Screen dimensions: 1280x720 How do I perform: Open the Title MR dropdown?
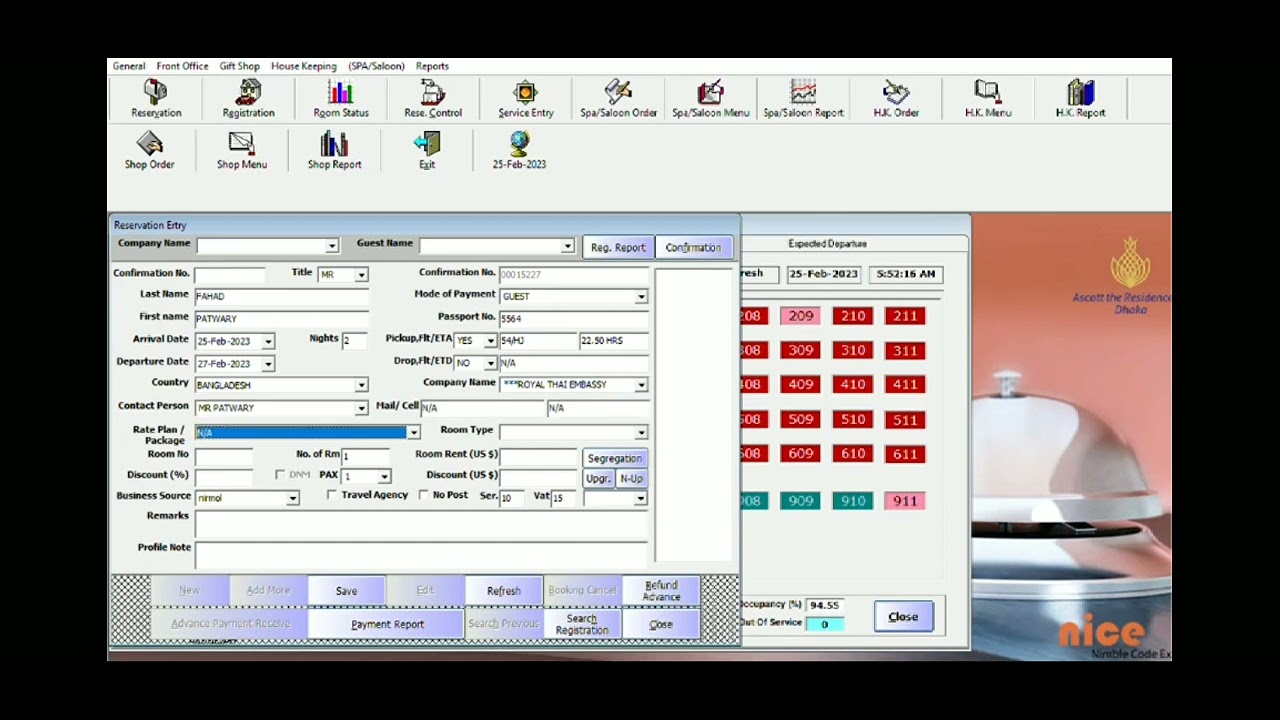pyautogui.click(x=361, y=274)
